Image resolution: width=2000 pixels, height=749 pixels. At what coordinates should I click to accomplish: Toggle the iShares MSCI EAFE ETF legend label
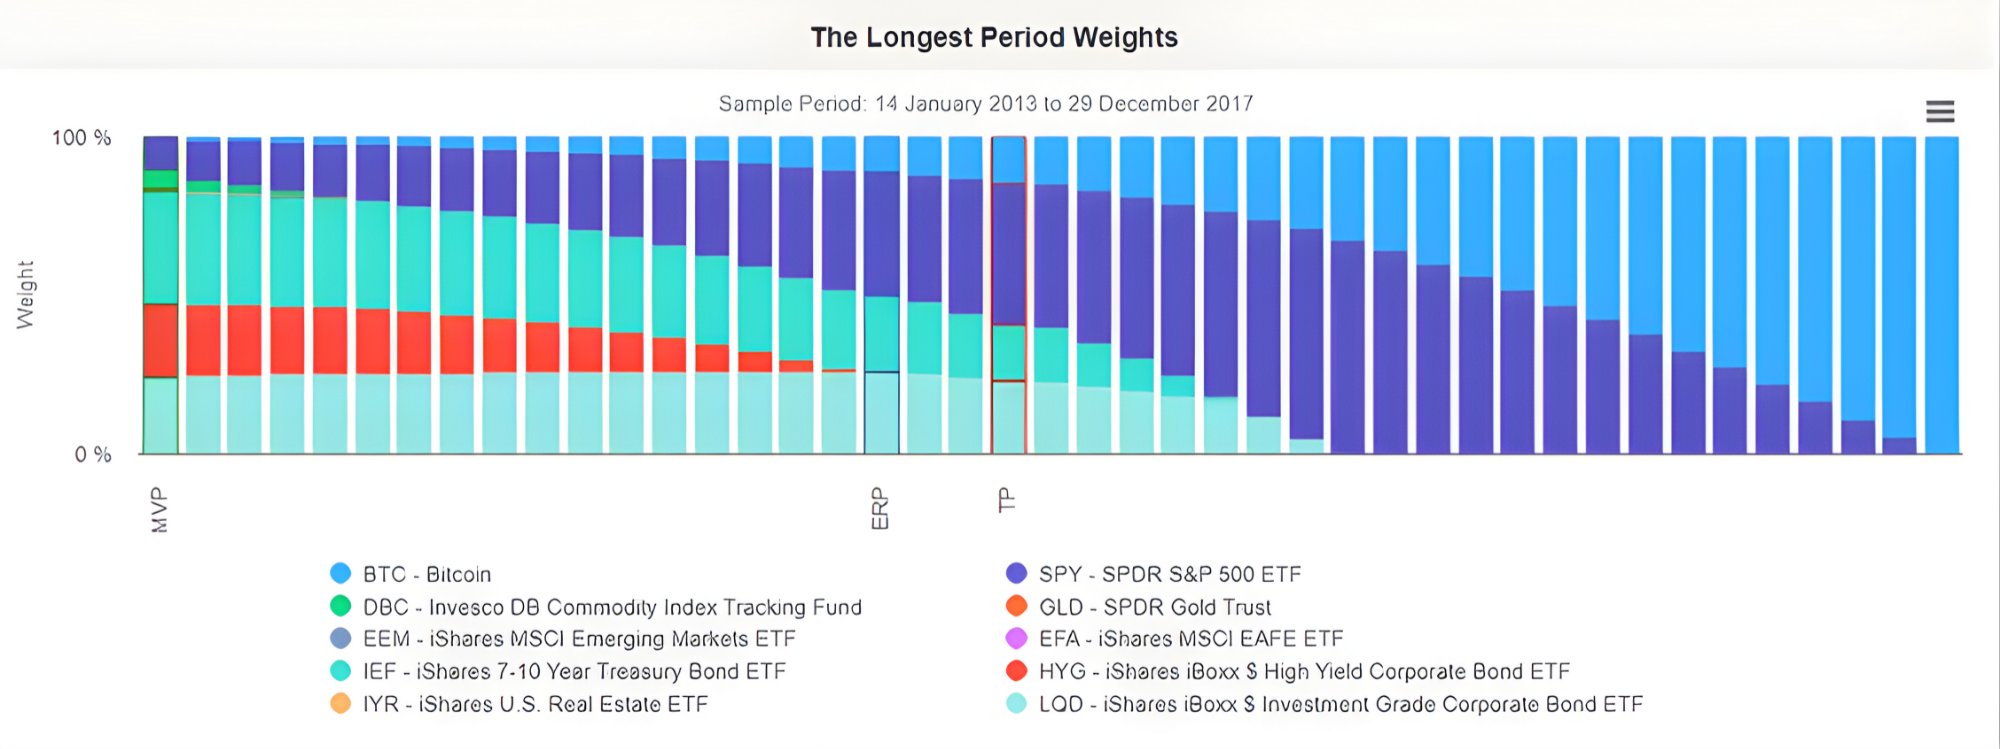[x=1190, y=639]
